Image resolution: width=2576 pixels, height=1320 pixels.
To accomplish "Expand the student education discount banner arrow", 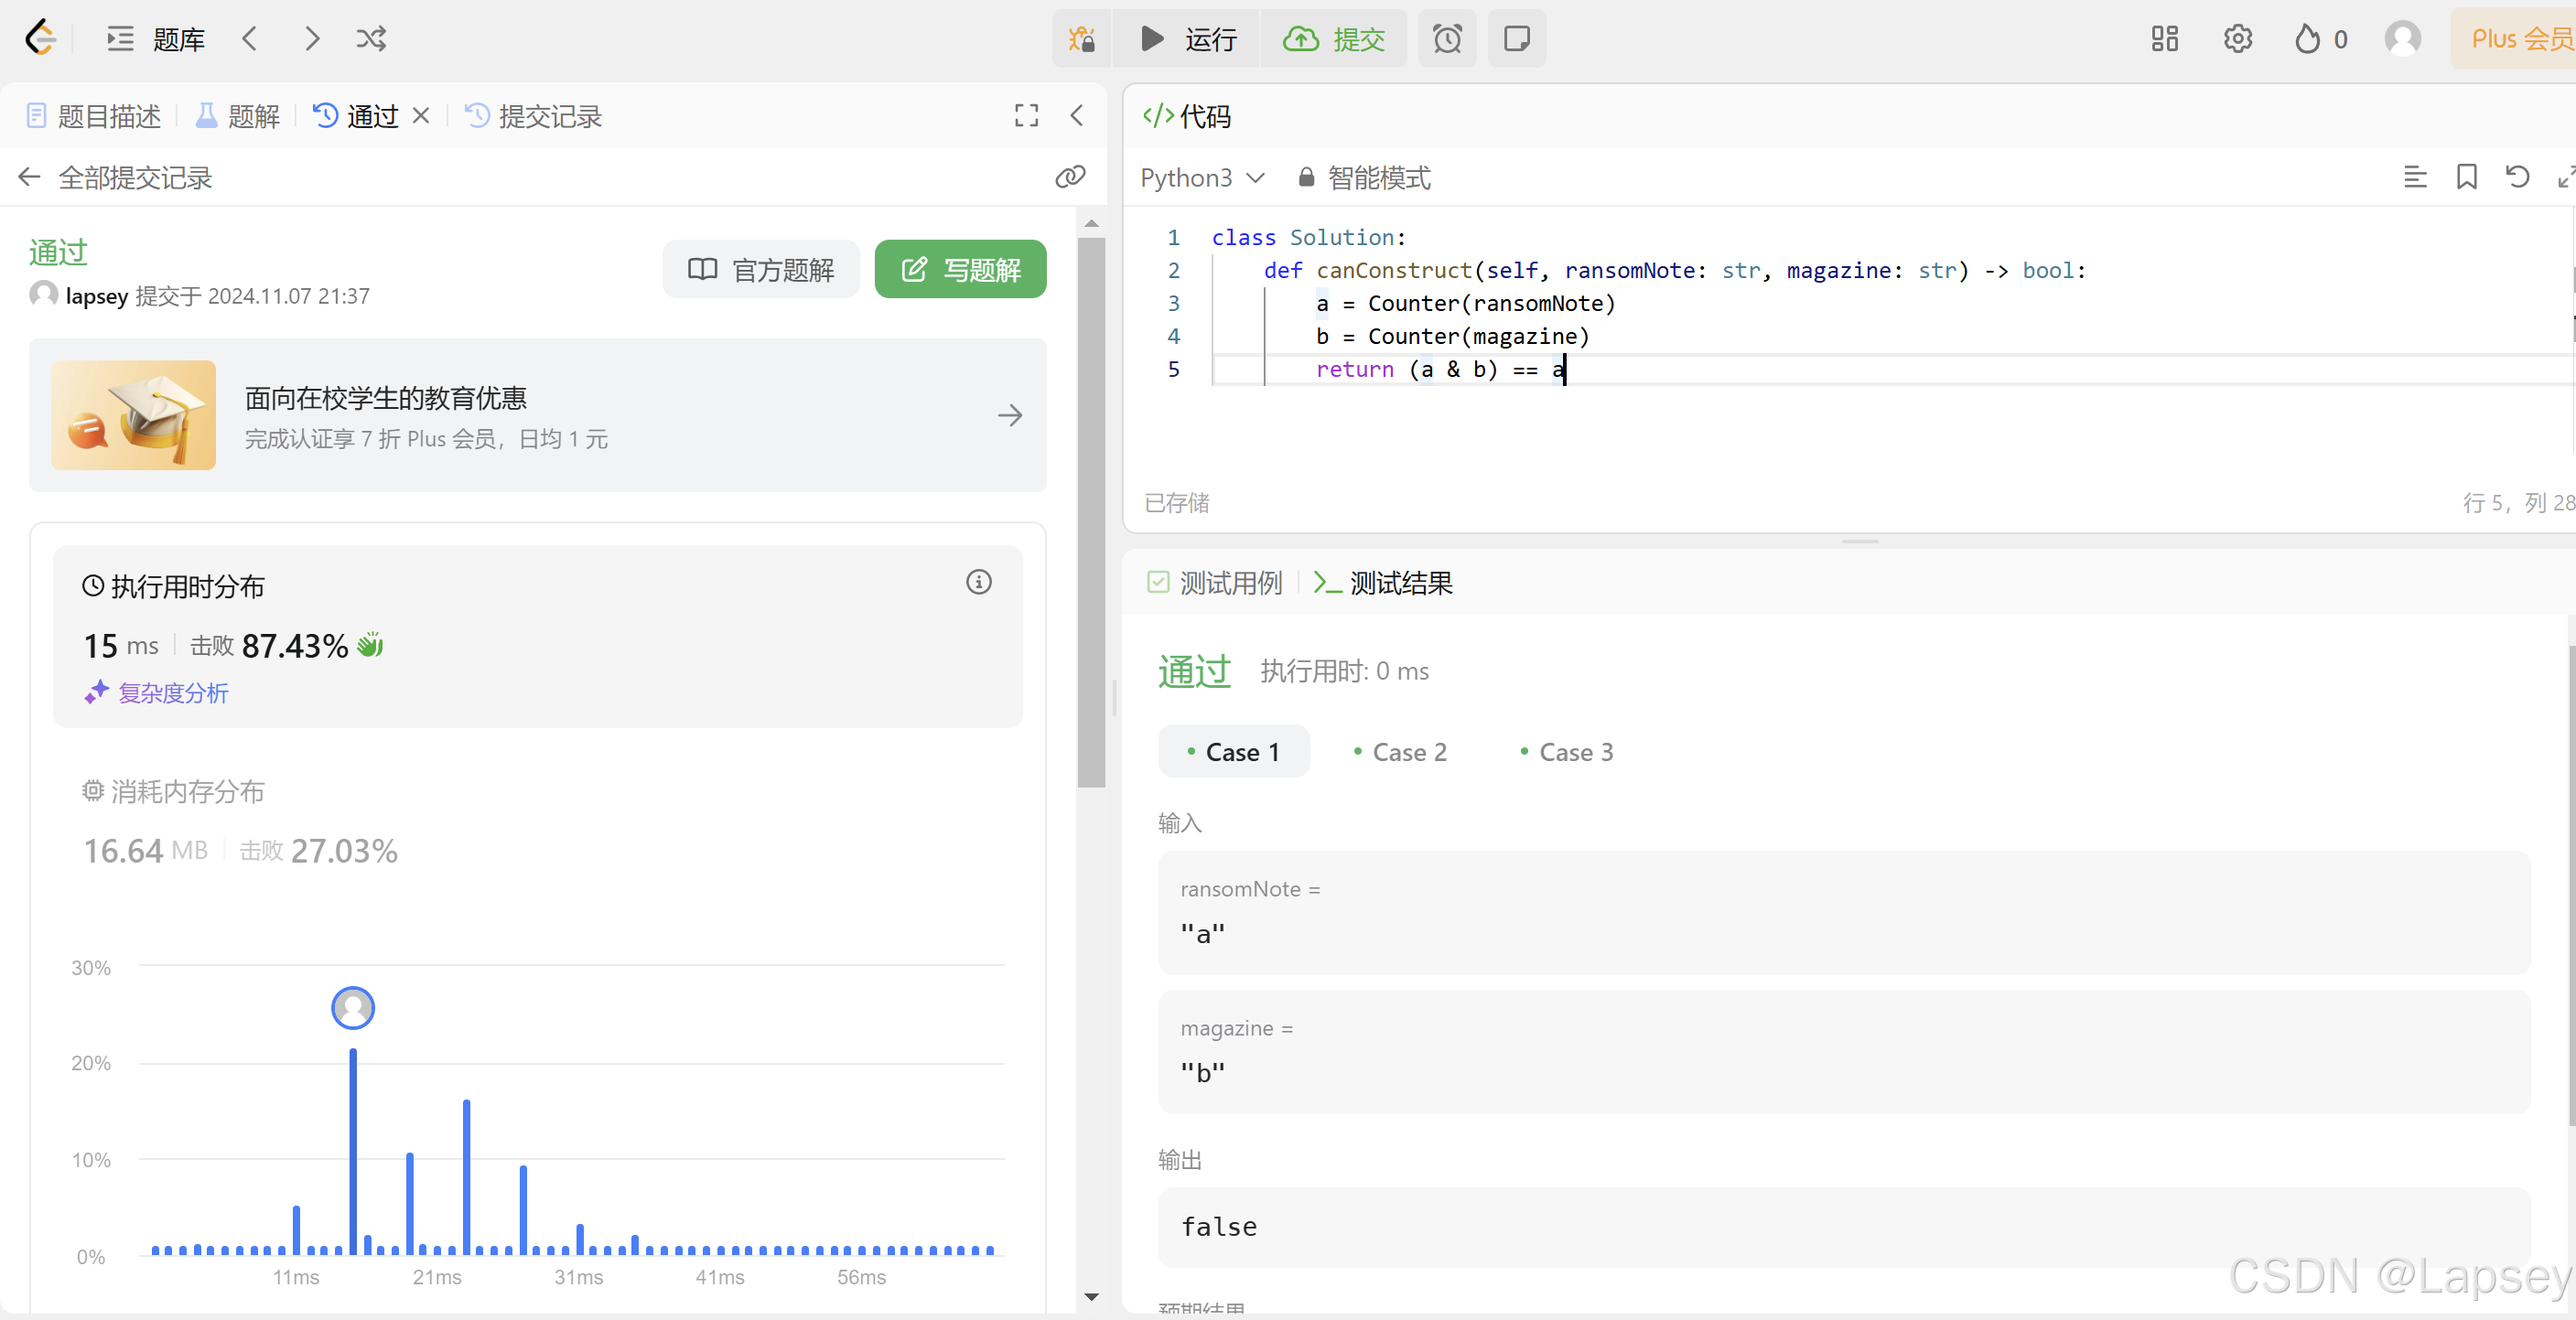I will pos(1010,415).
